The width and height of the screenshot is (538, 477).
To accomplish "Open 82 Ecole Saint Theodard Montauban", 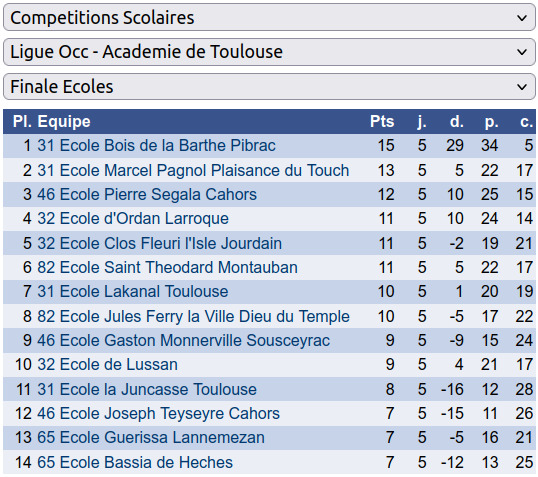I will 167,267.
